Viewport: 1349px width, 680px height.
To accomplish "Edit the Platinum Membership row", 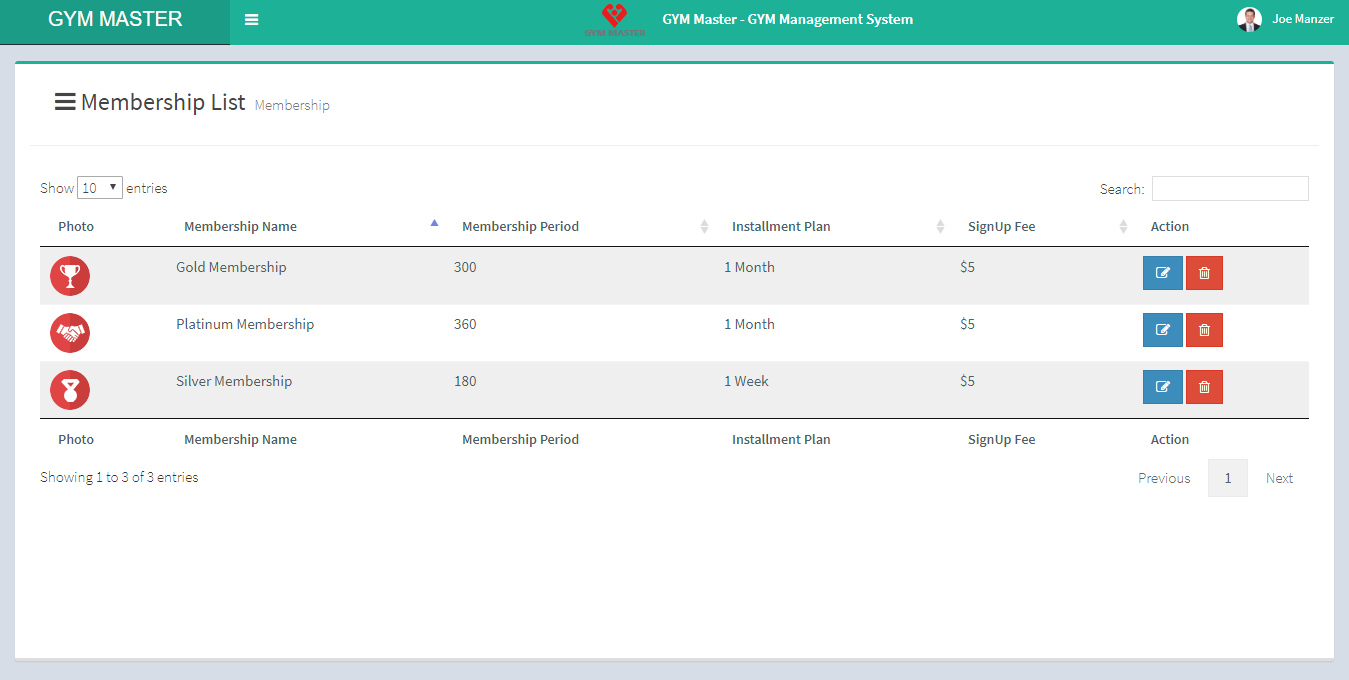I will (1162, 330).
